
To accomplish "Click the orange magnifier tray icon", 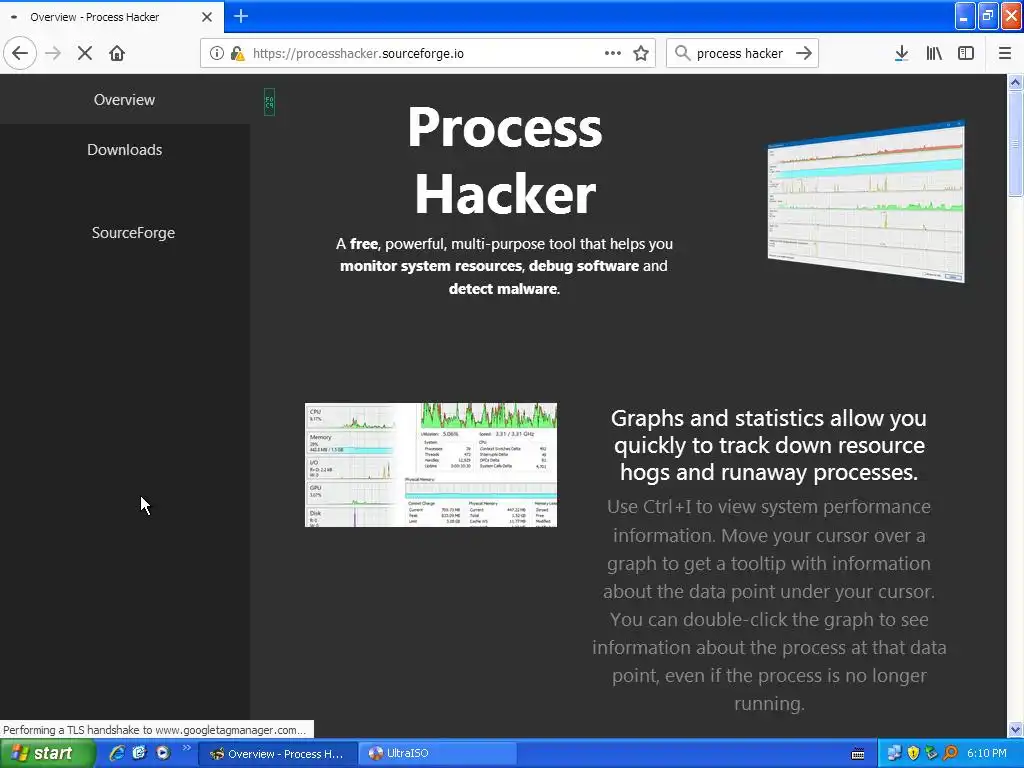I will click(950, 753).
